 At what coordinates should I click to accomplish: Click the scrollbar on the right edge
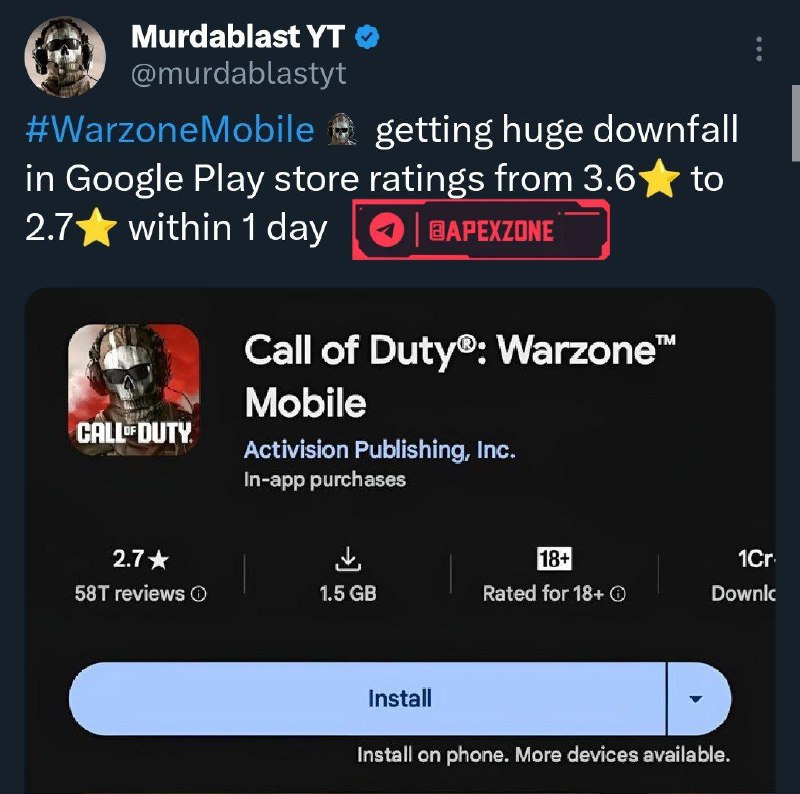795,123
